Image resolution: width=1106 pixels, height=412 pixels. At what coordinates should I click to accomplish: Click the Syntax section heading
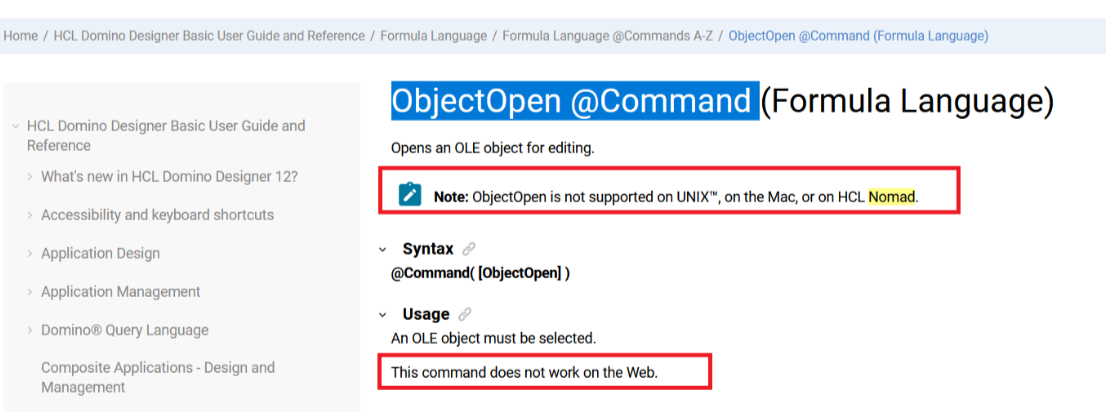click(428, 248)
